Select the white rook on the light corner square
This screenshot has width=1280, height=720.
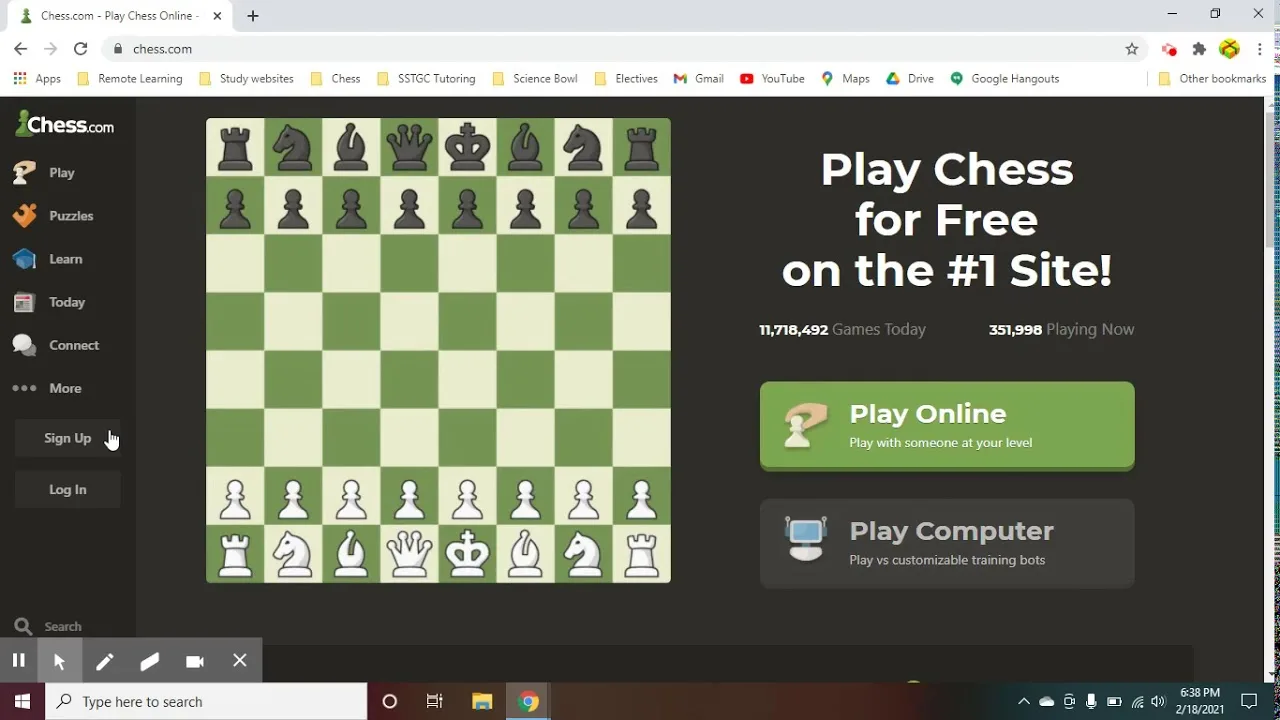(641, 553)
